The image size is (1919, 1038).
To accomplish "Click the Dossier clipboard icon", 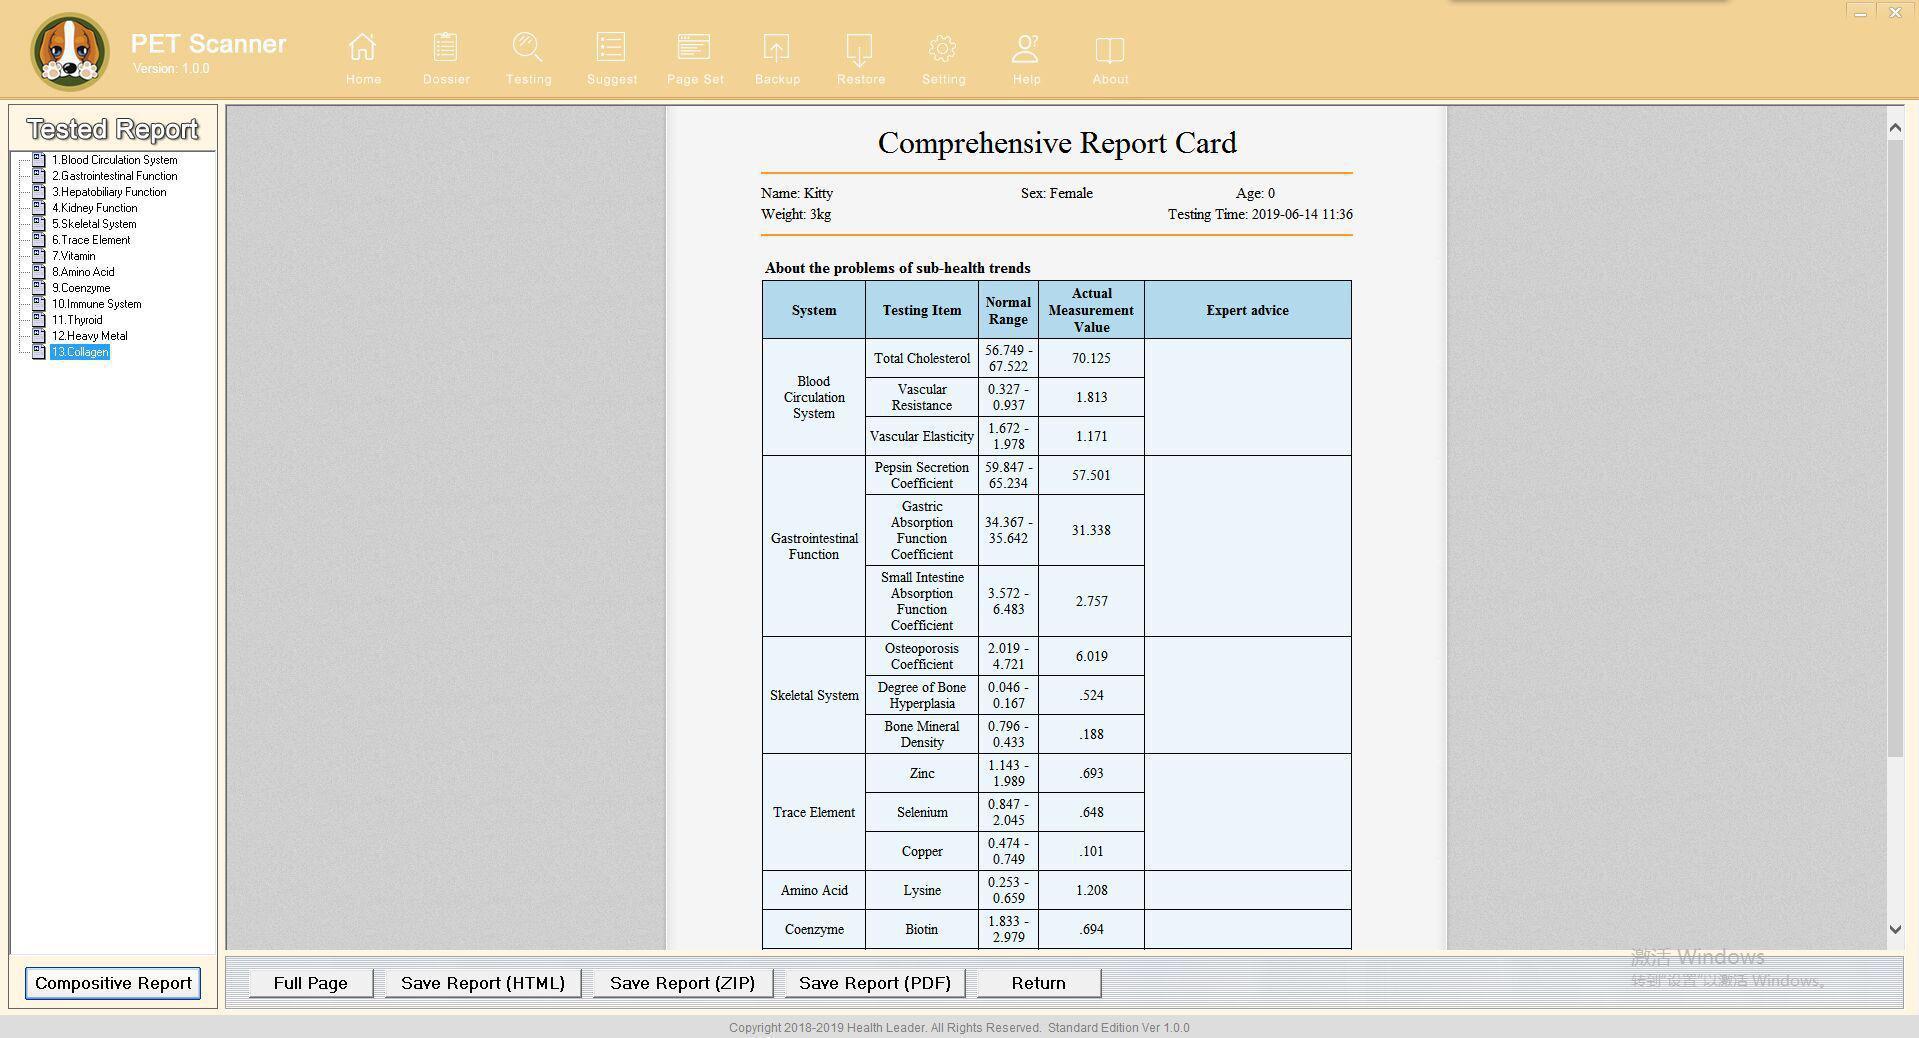I will 446,48.
